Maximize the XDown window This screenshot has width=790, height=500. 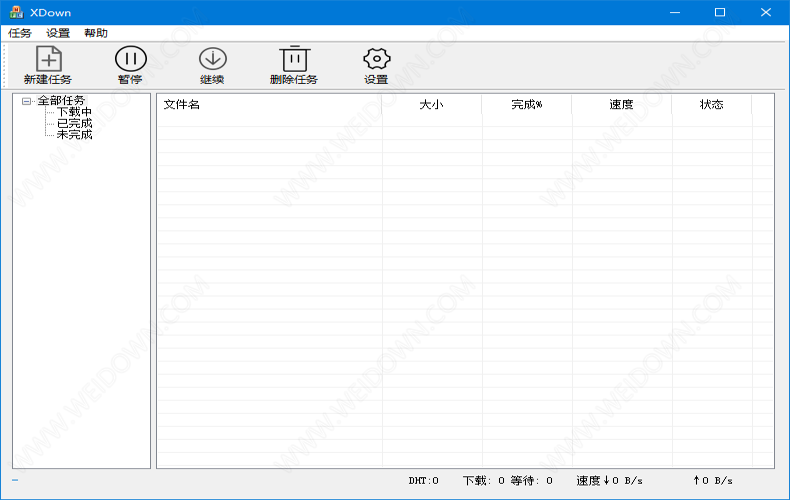[x=720, y=12]
